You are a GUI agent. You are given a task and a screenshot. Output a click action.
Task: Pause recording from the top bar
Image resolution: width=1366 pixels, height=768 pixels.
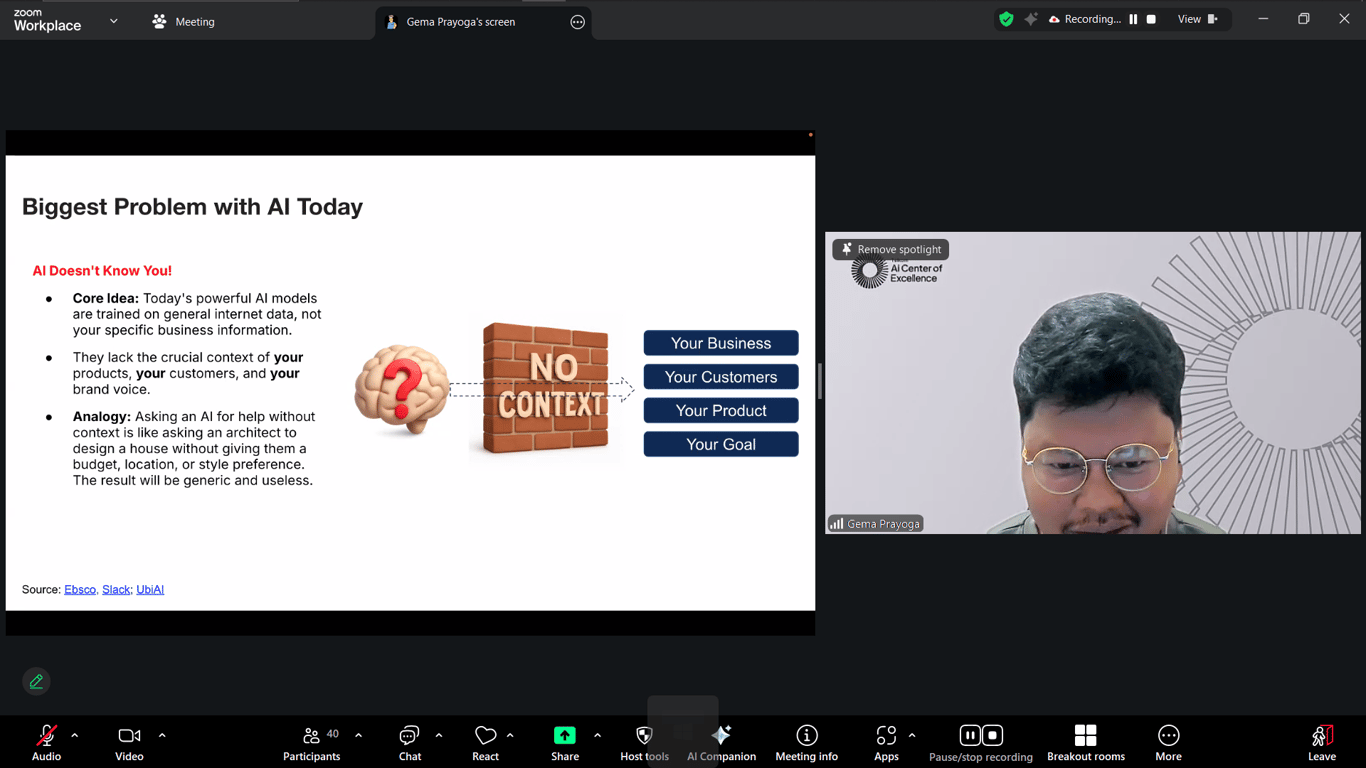pyautogui.click(x=1133, y=19)
